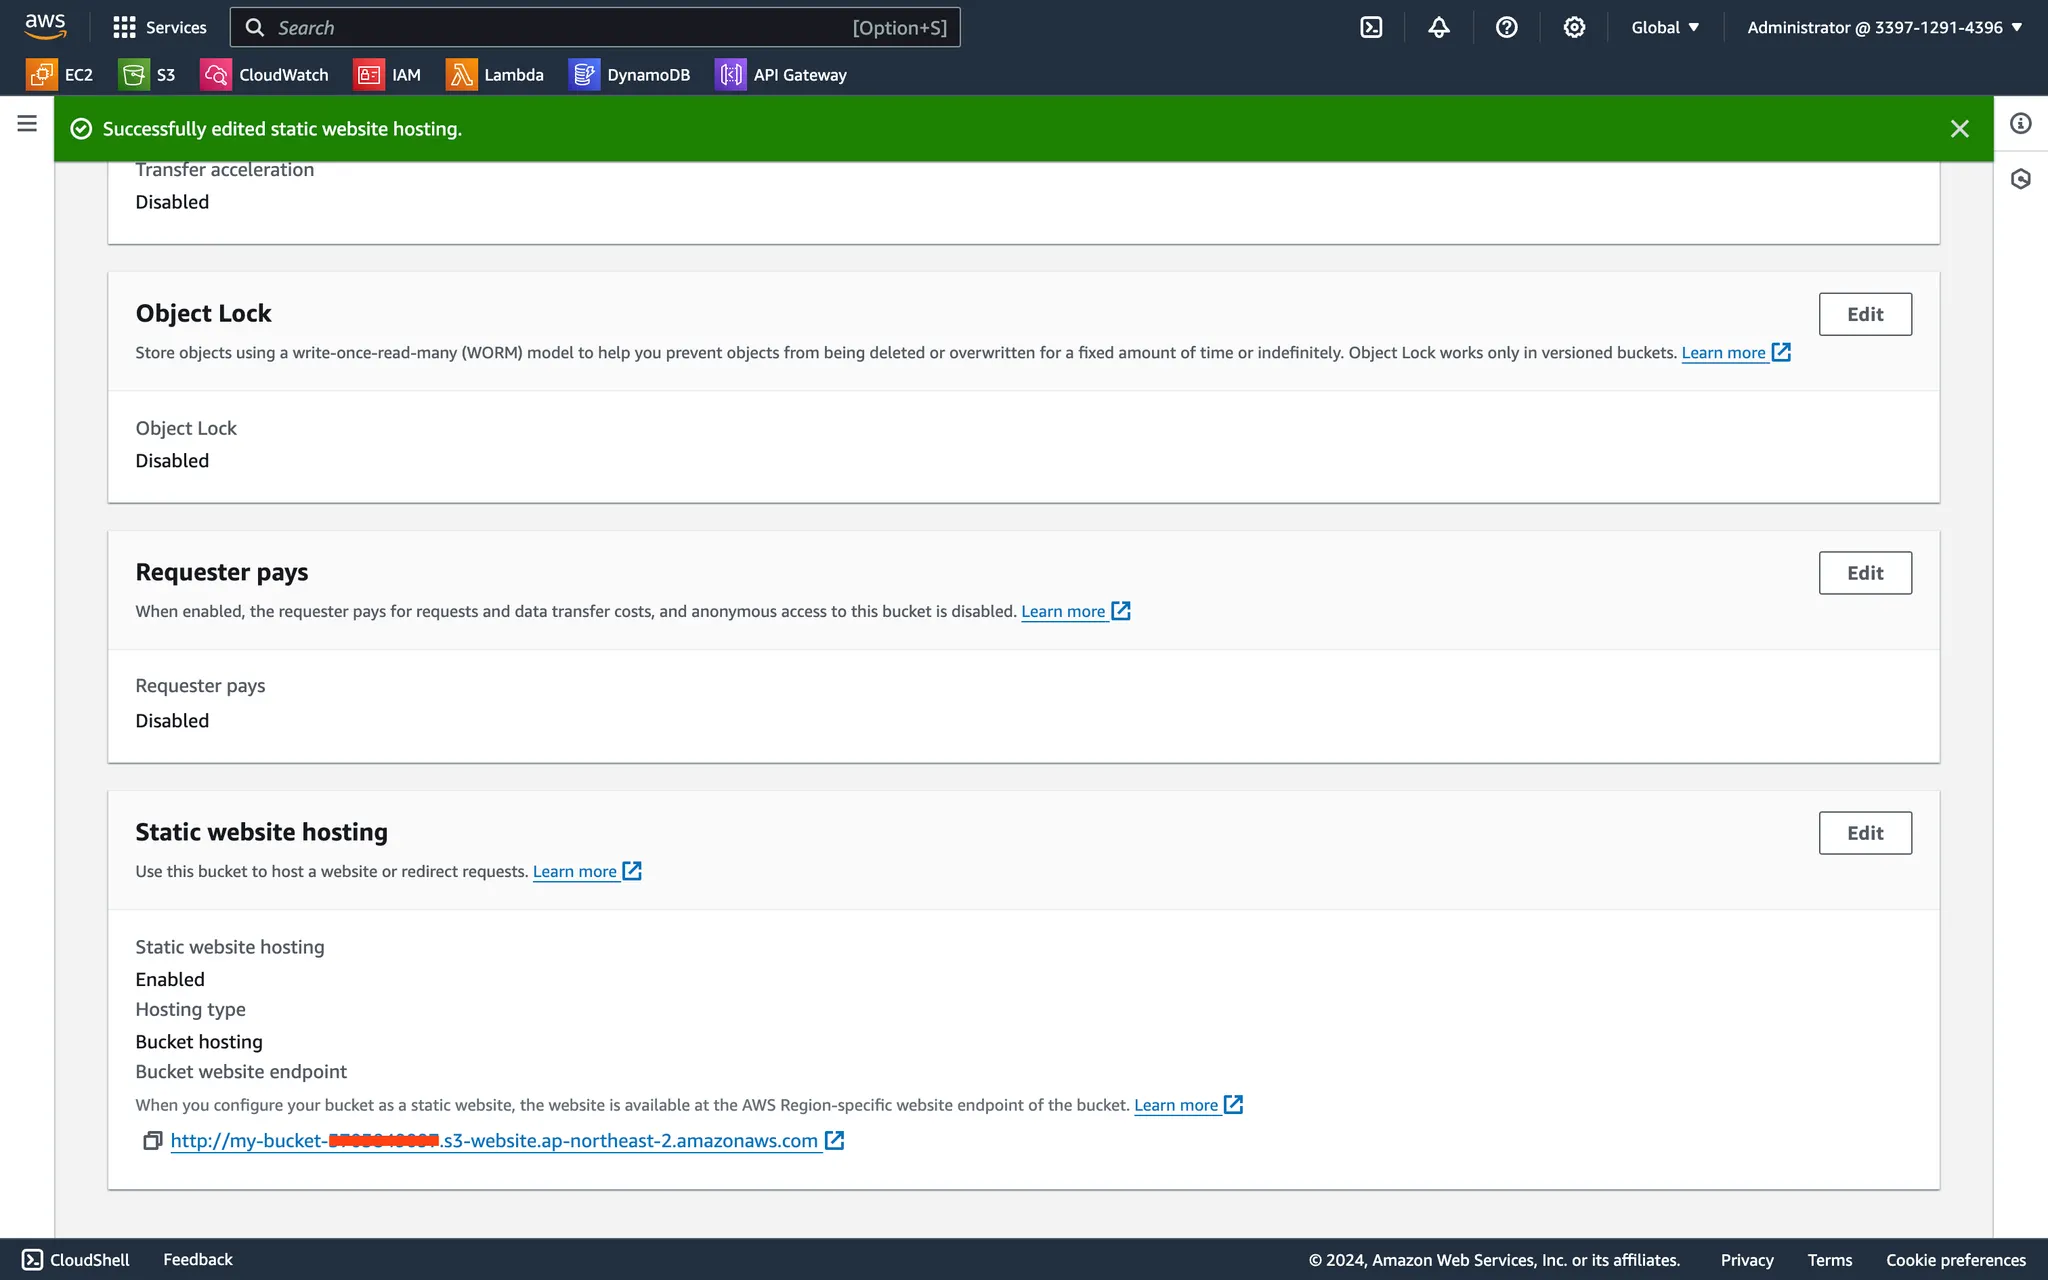
Task: Expand the Global region dropdown
Action: [1665, 28]
